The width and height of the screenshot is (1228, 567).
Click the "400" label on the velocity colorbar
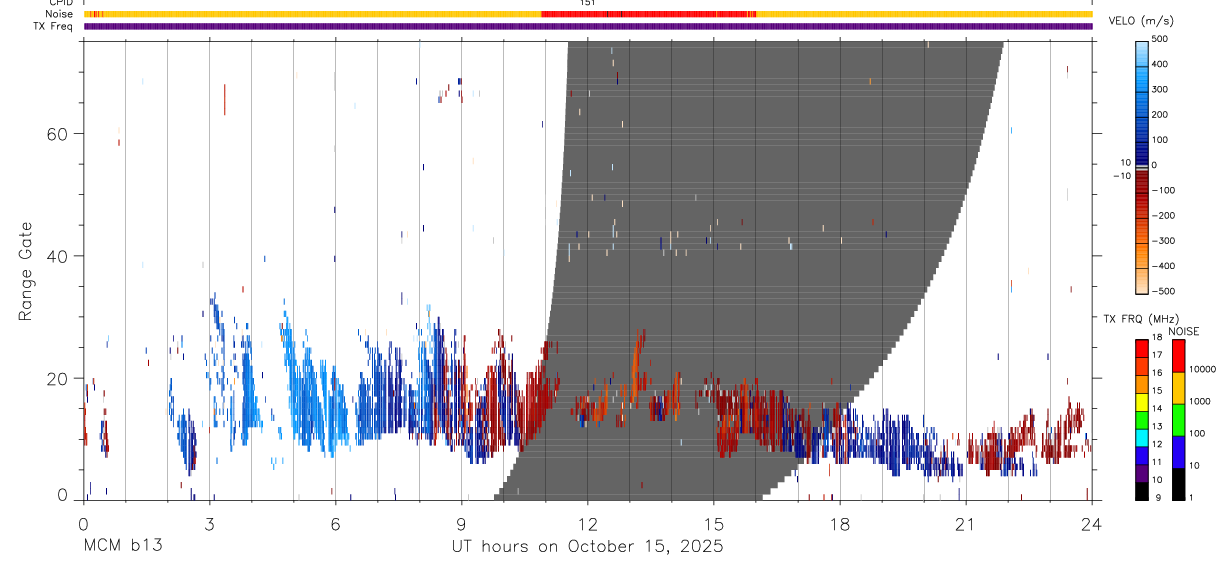[x=1159, y=64]
